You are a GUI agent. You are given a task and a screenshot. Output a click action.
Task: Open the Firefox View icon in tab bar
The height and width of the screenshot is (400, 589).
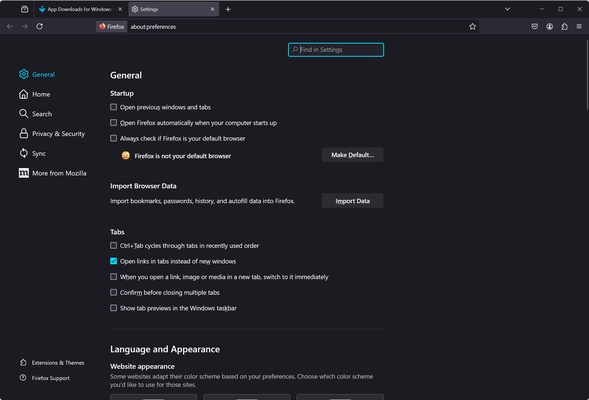24,9
